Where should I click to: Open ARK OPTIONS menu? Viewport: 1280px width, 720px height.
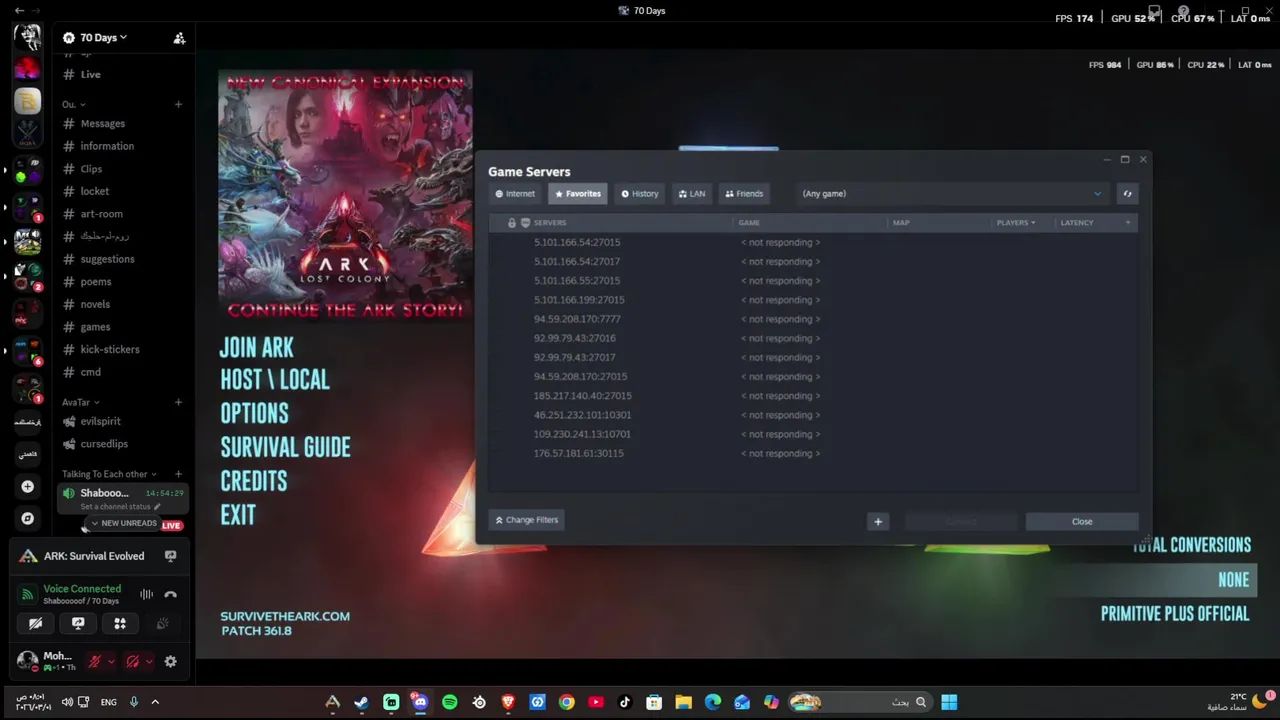point(254,414)
